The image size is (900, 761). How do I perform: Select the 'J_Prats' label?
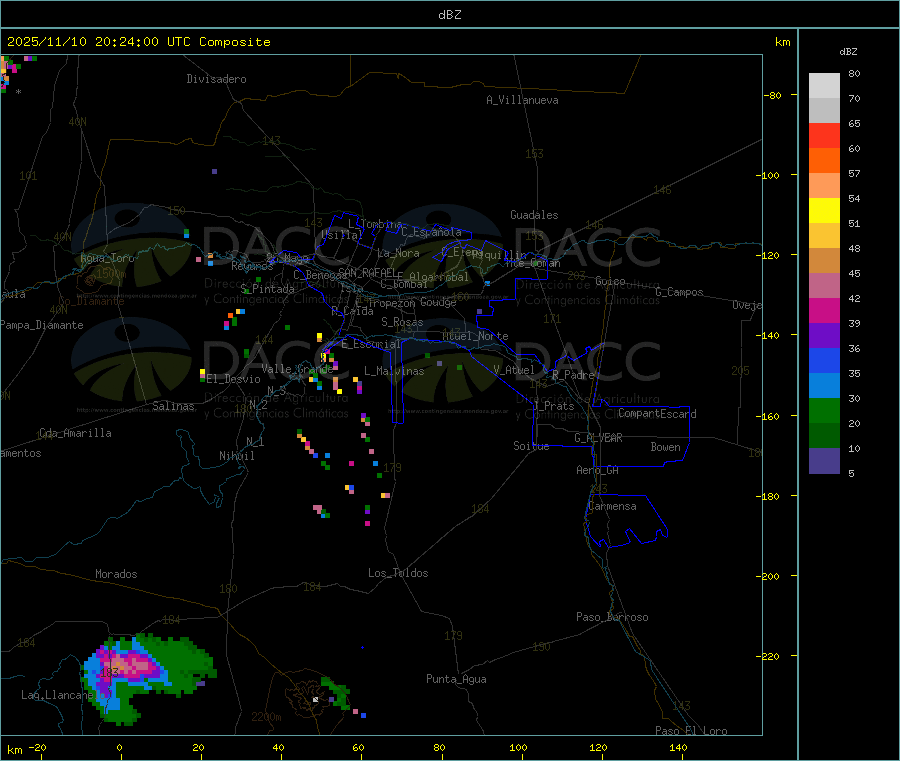[555, 406]
